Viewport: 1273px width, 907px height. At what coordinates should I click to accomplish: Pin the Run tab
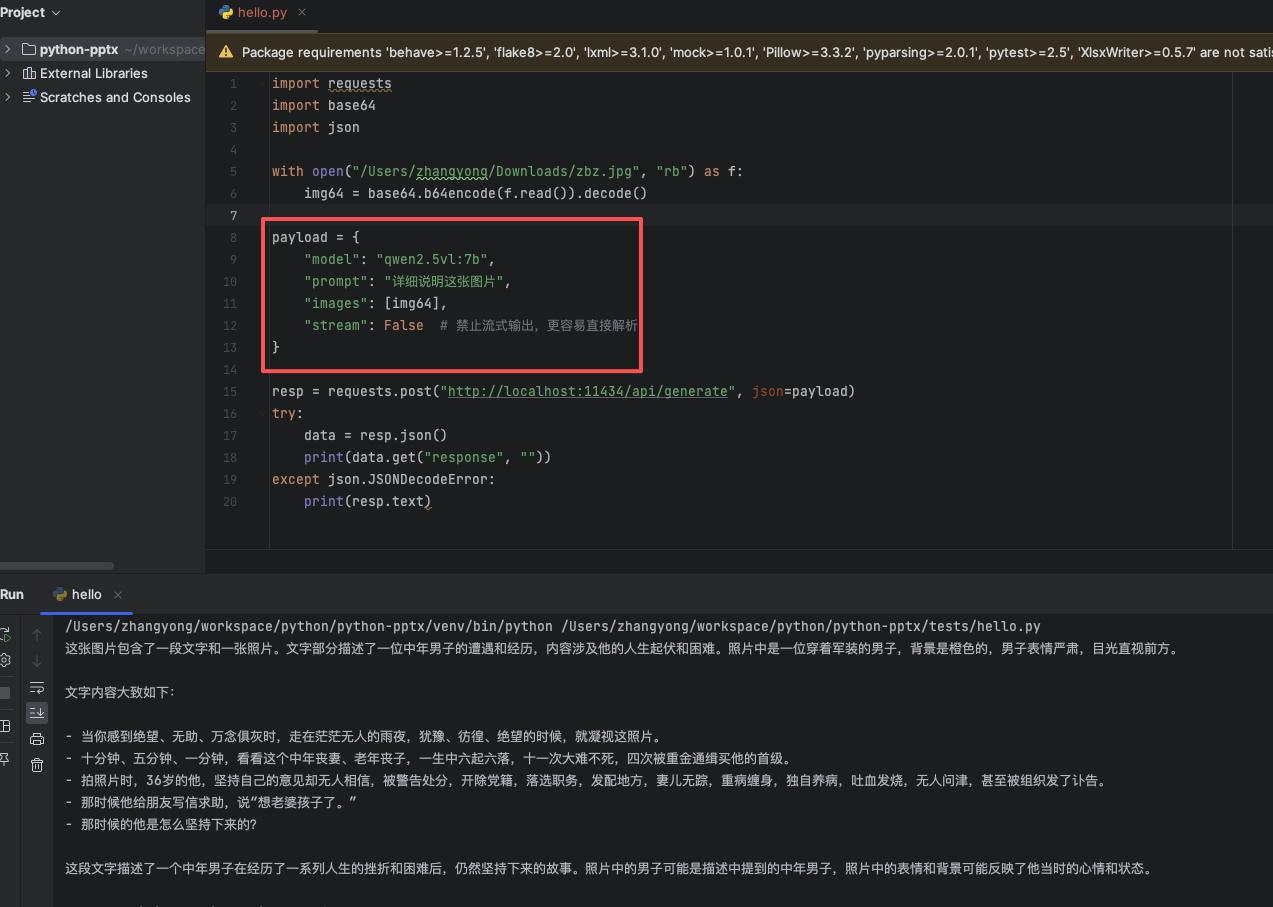(x=4, y=759)
